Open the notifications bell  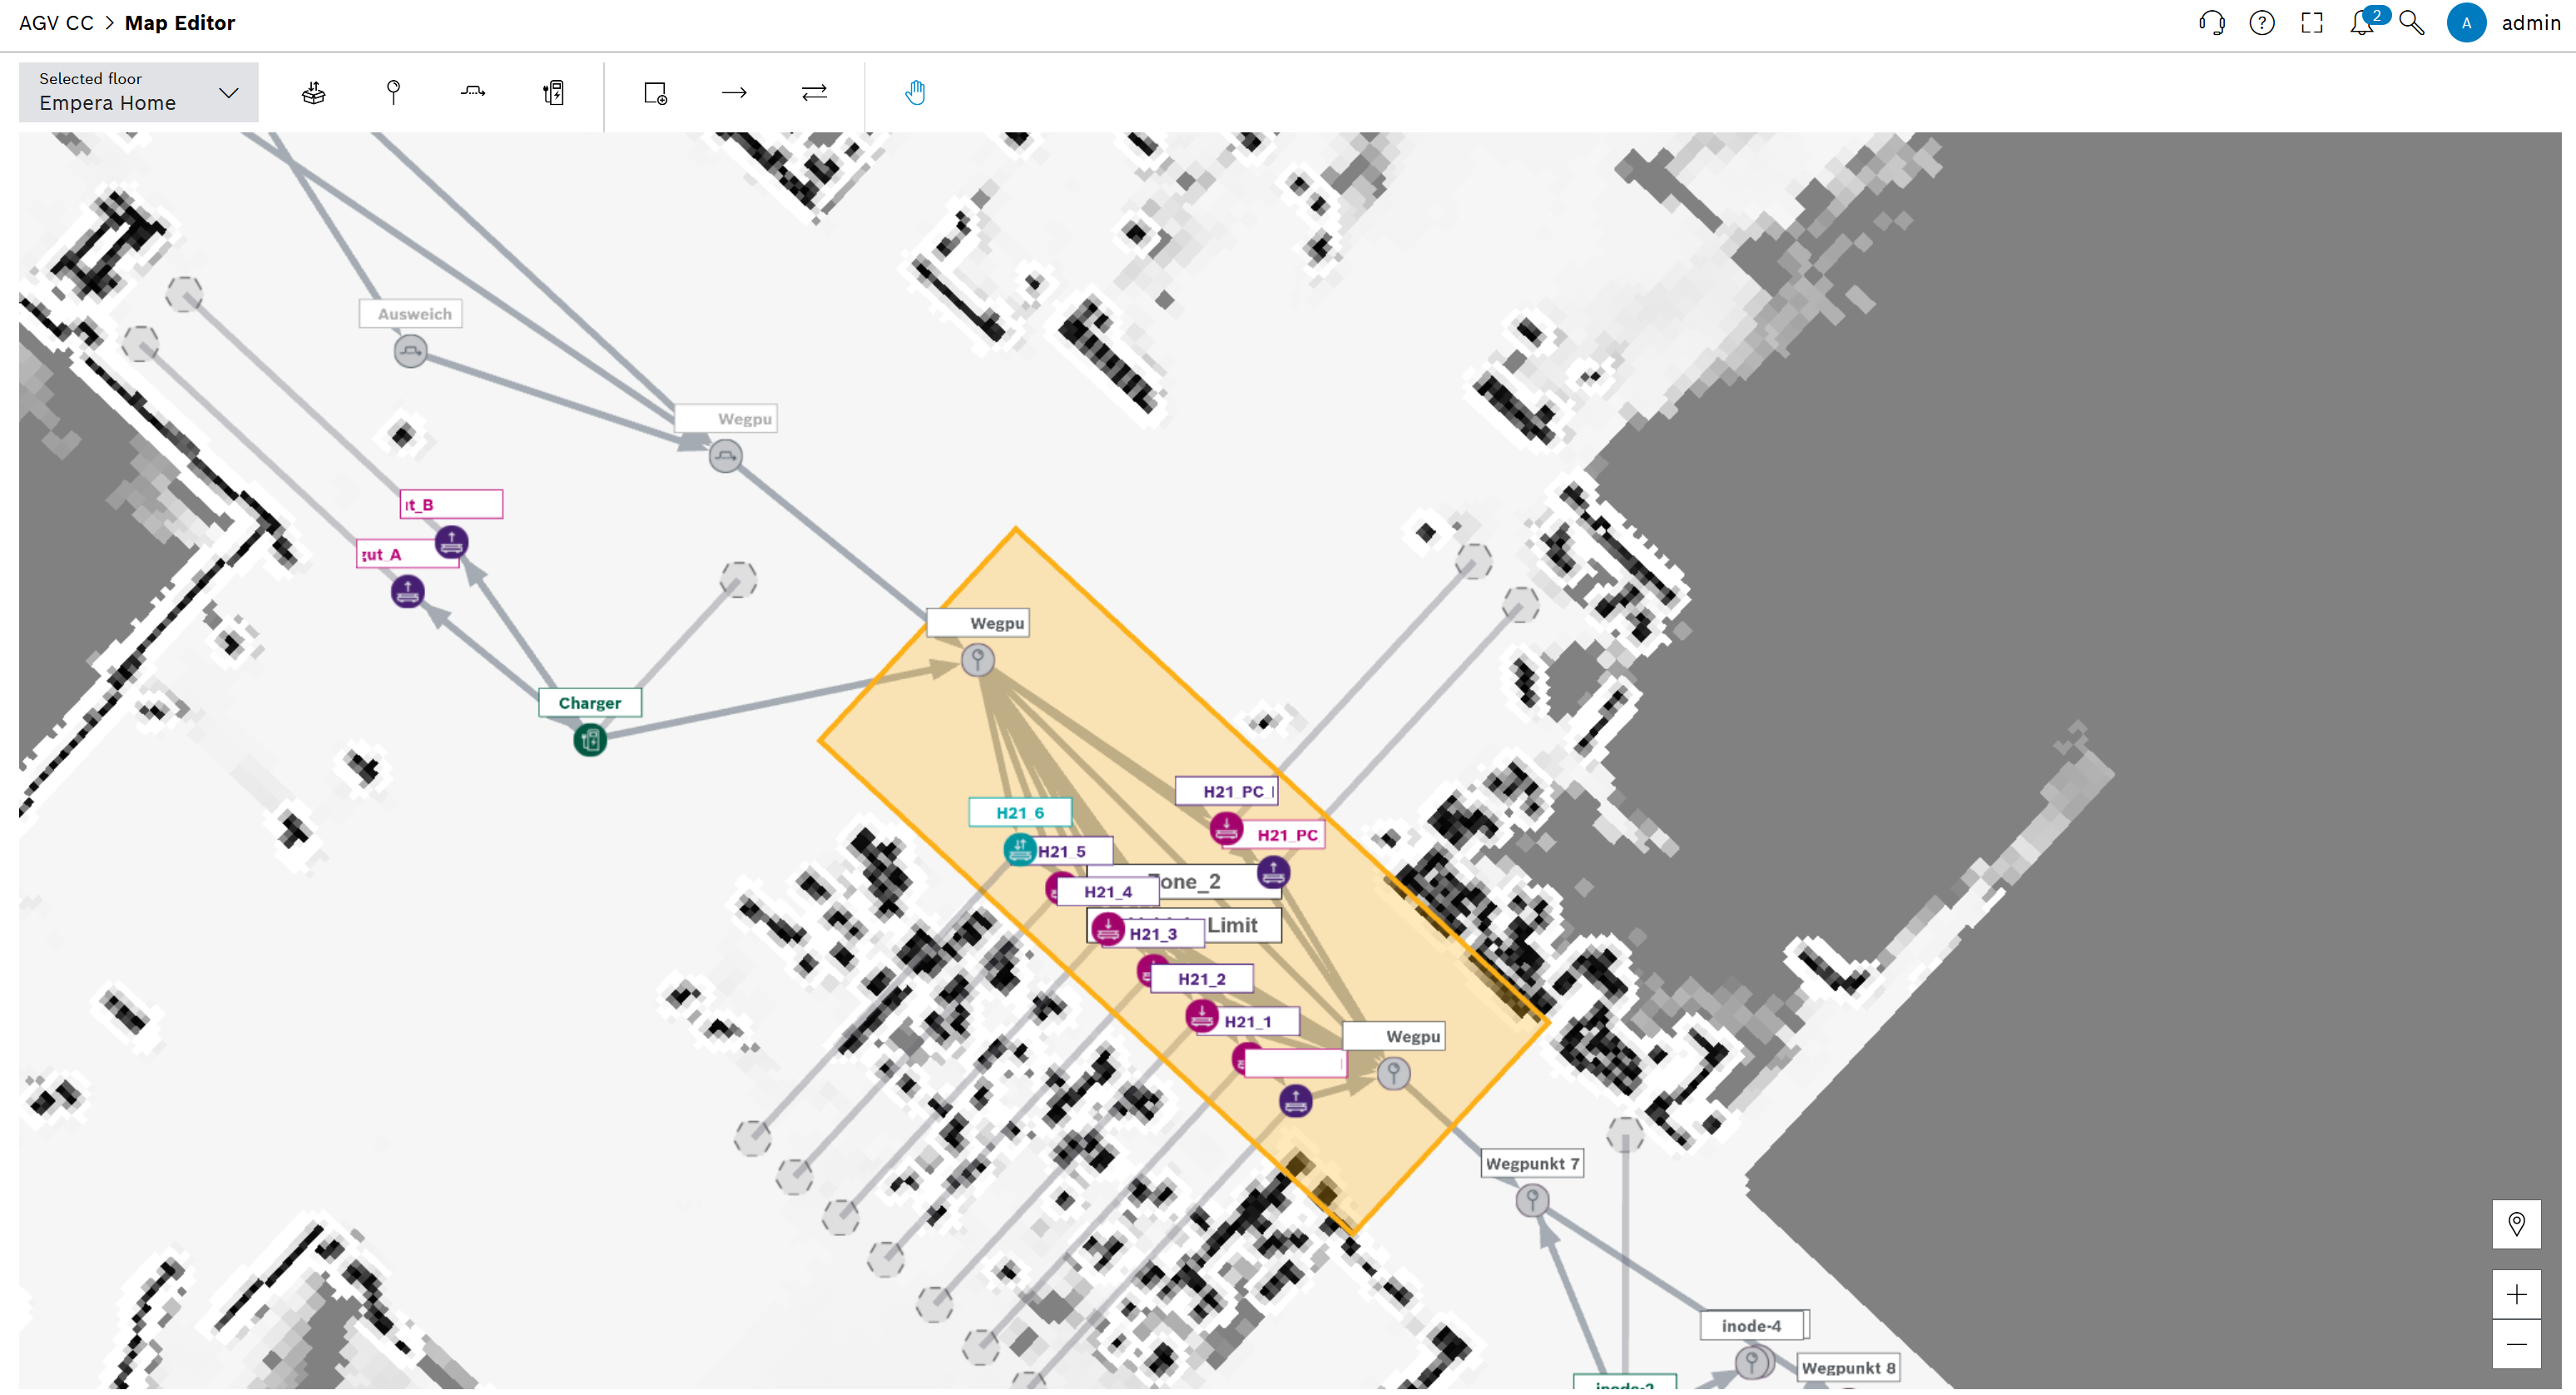tap(2362, 23)
